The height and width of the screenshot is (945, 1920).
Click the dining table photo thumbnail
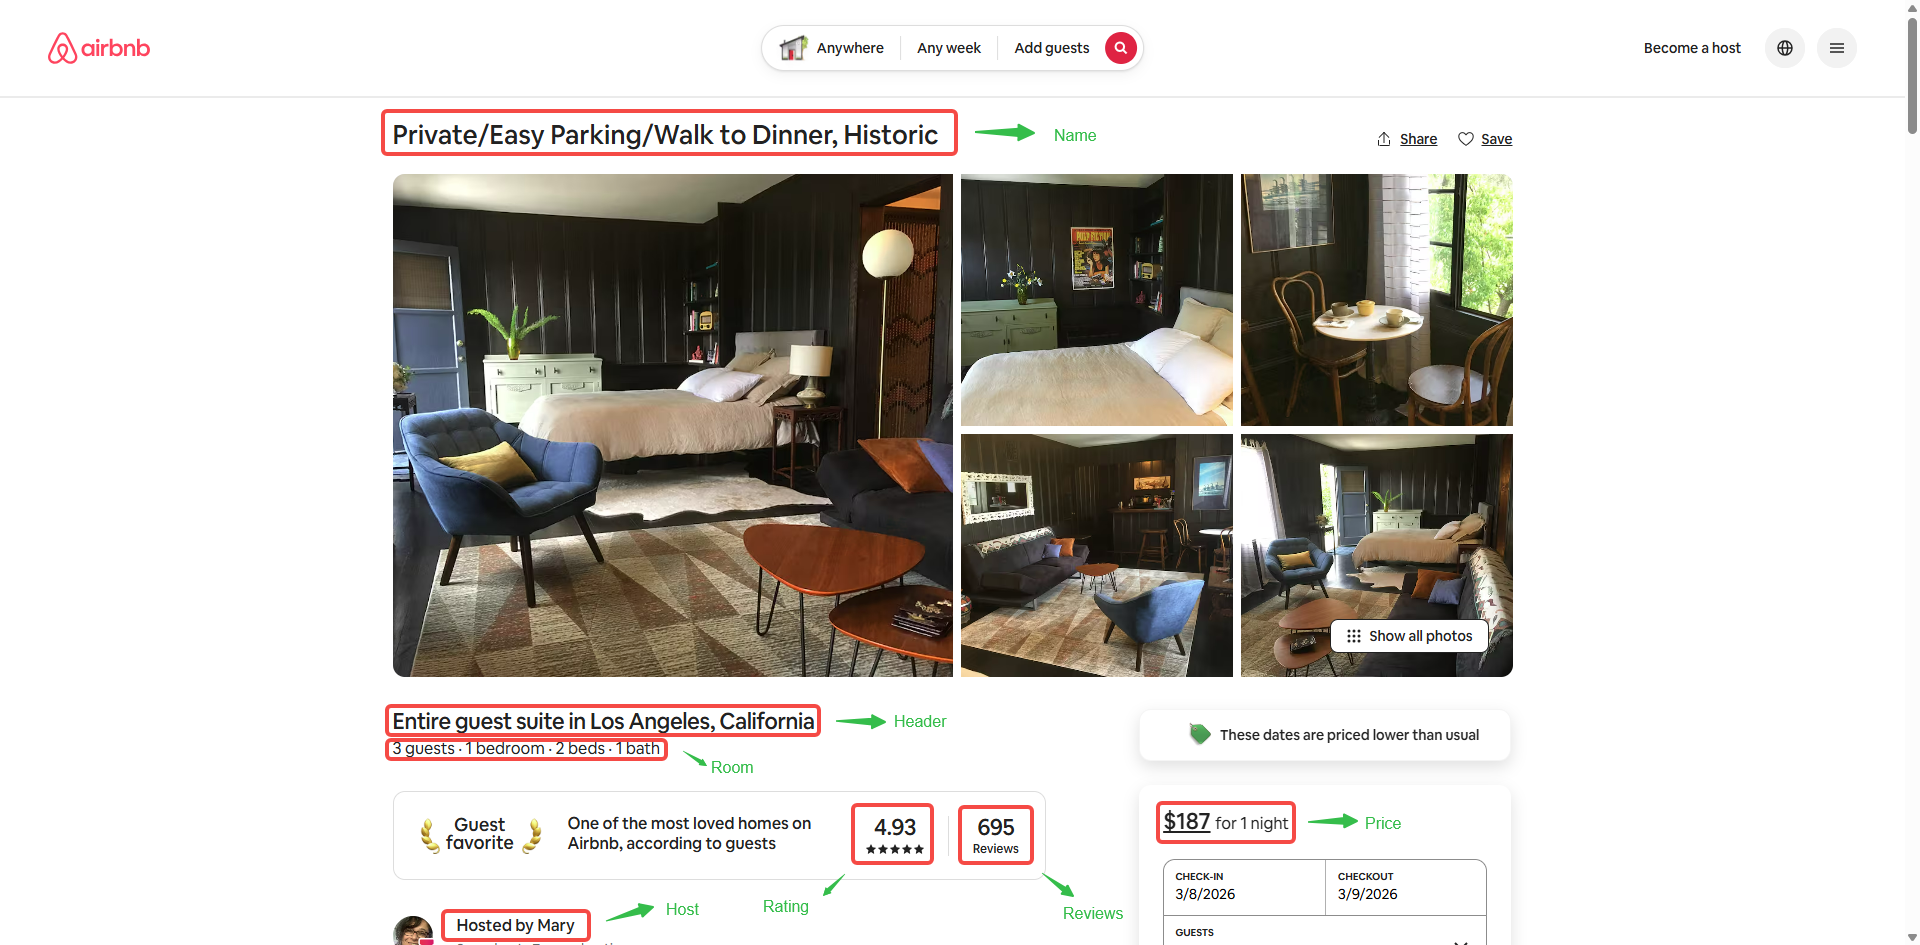pyautogui.click(x=1376, y=299)
